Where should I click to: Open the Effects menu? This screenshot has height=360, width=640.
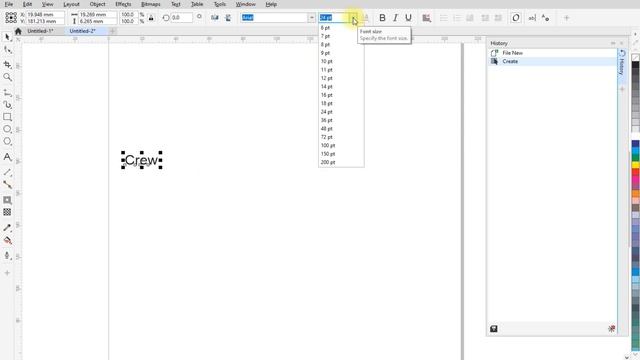click(x=123, y=4)
